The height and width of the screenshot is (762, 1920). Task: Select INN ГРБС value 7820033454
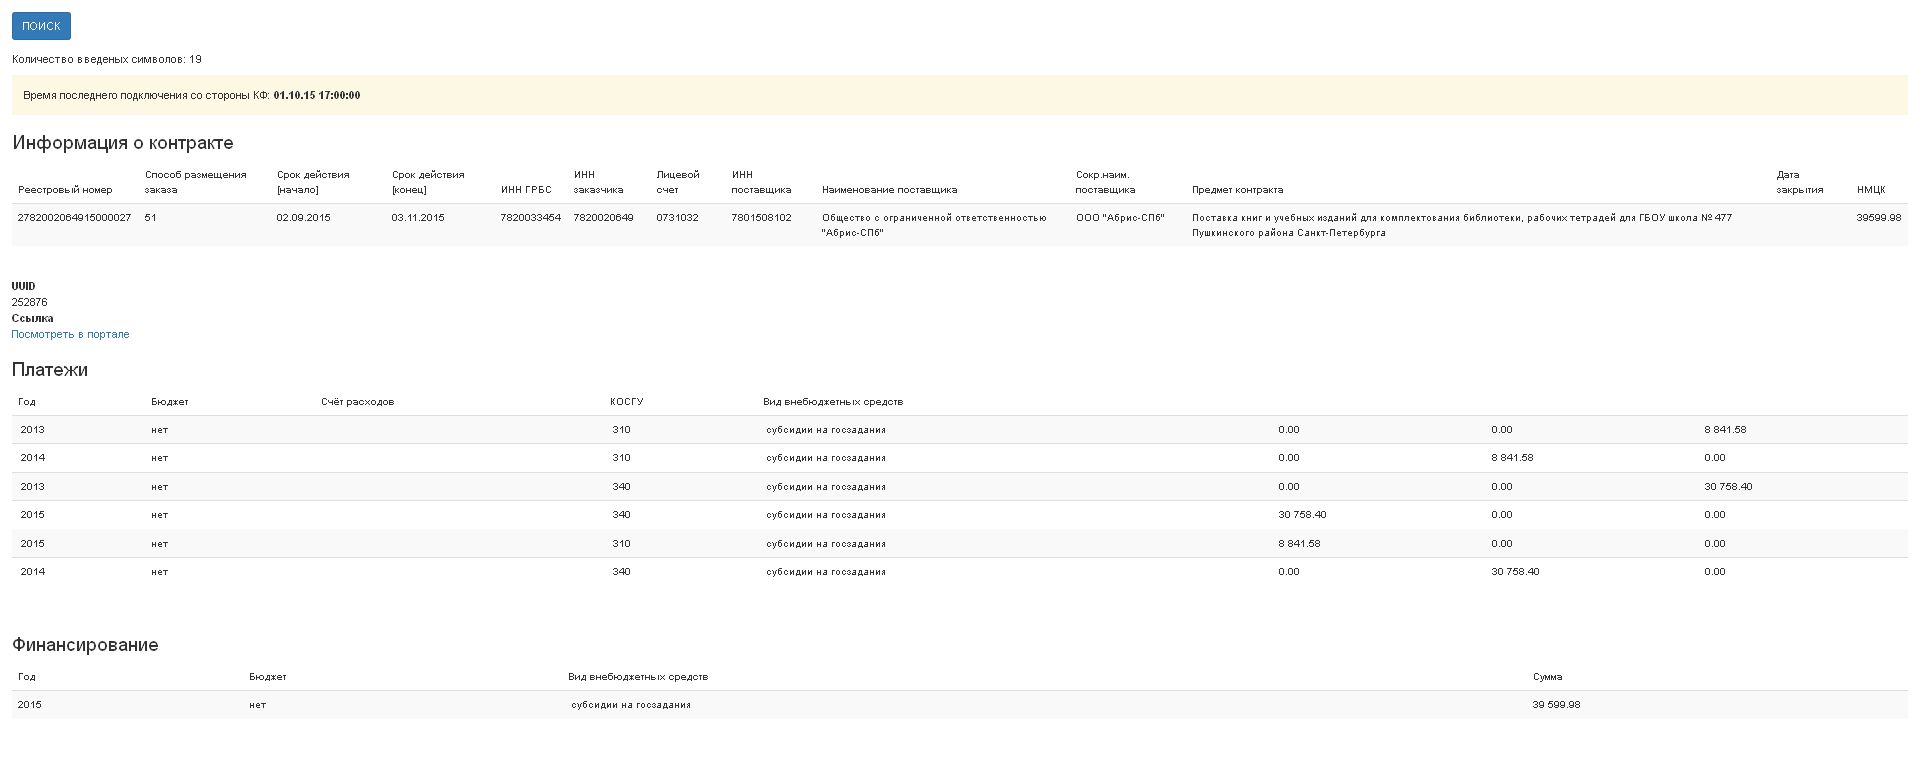[x=530, y=217]
